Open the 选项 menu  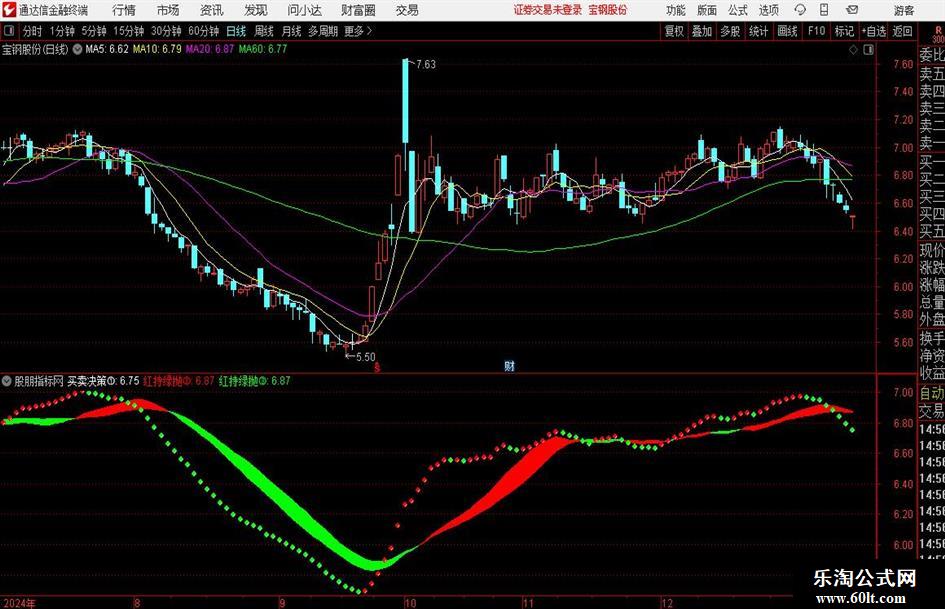(x=769, y=10)
